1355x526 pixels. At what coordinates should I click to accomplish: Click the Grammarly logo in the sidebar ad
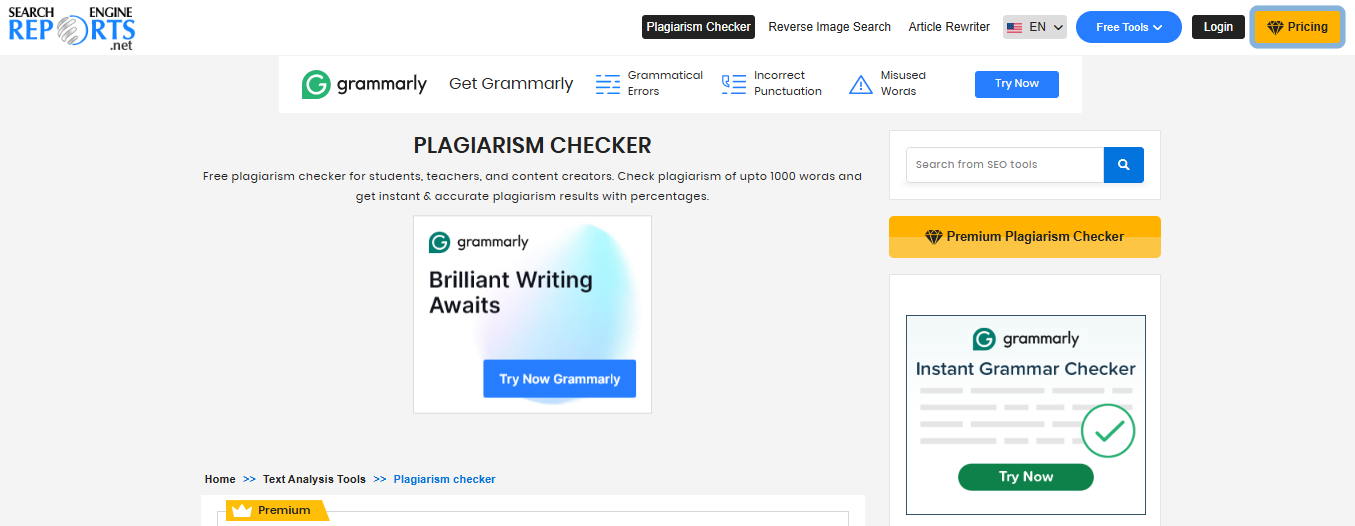(x=1026, y=339)
